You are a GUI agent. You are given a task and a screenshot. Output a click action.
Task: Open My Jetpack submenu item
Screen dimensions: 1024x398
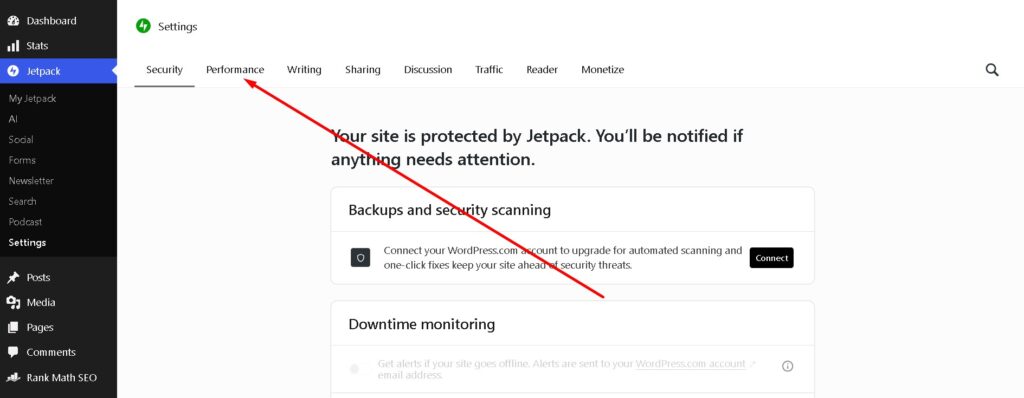click(x=33, y=99)
